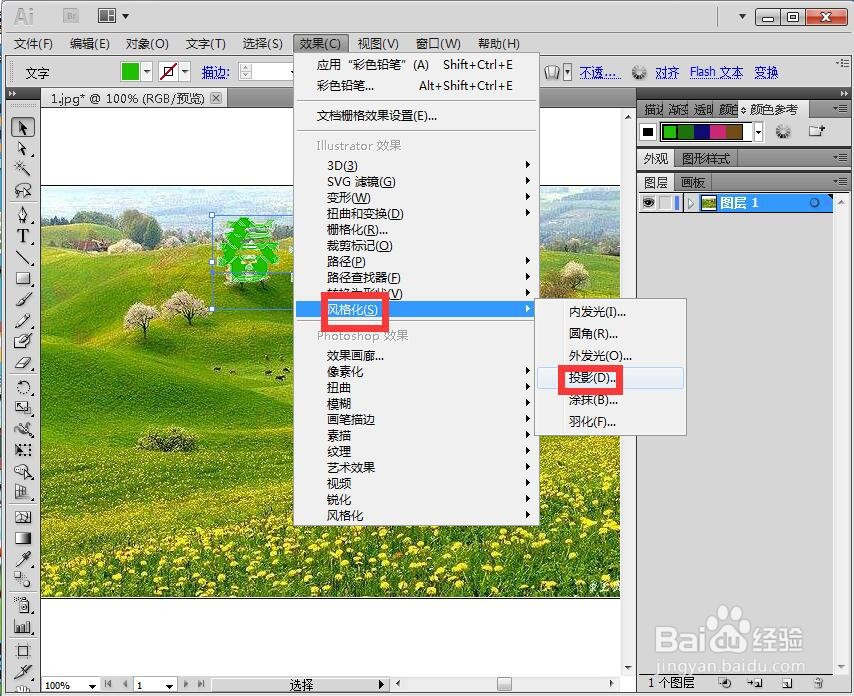Click the stroke weight stepper
Viewport: 854px width, 696px height.
[246, 71]
